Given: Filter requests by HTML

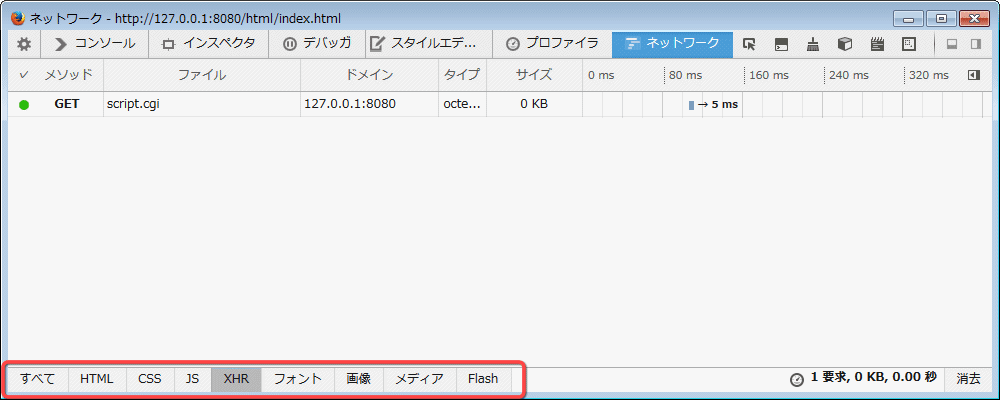Looking at the screenshot, I should (97, 379).
